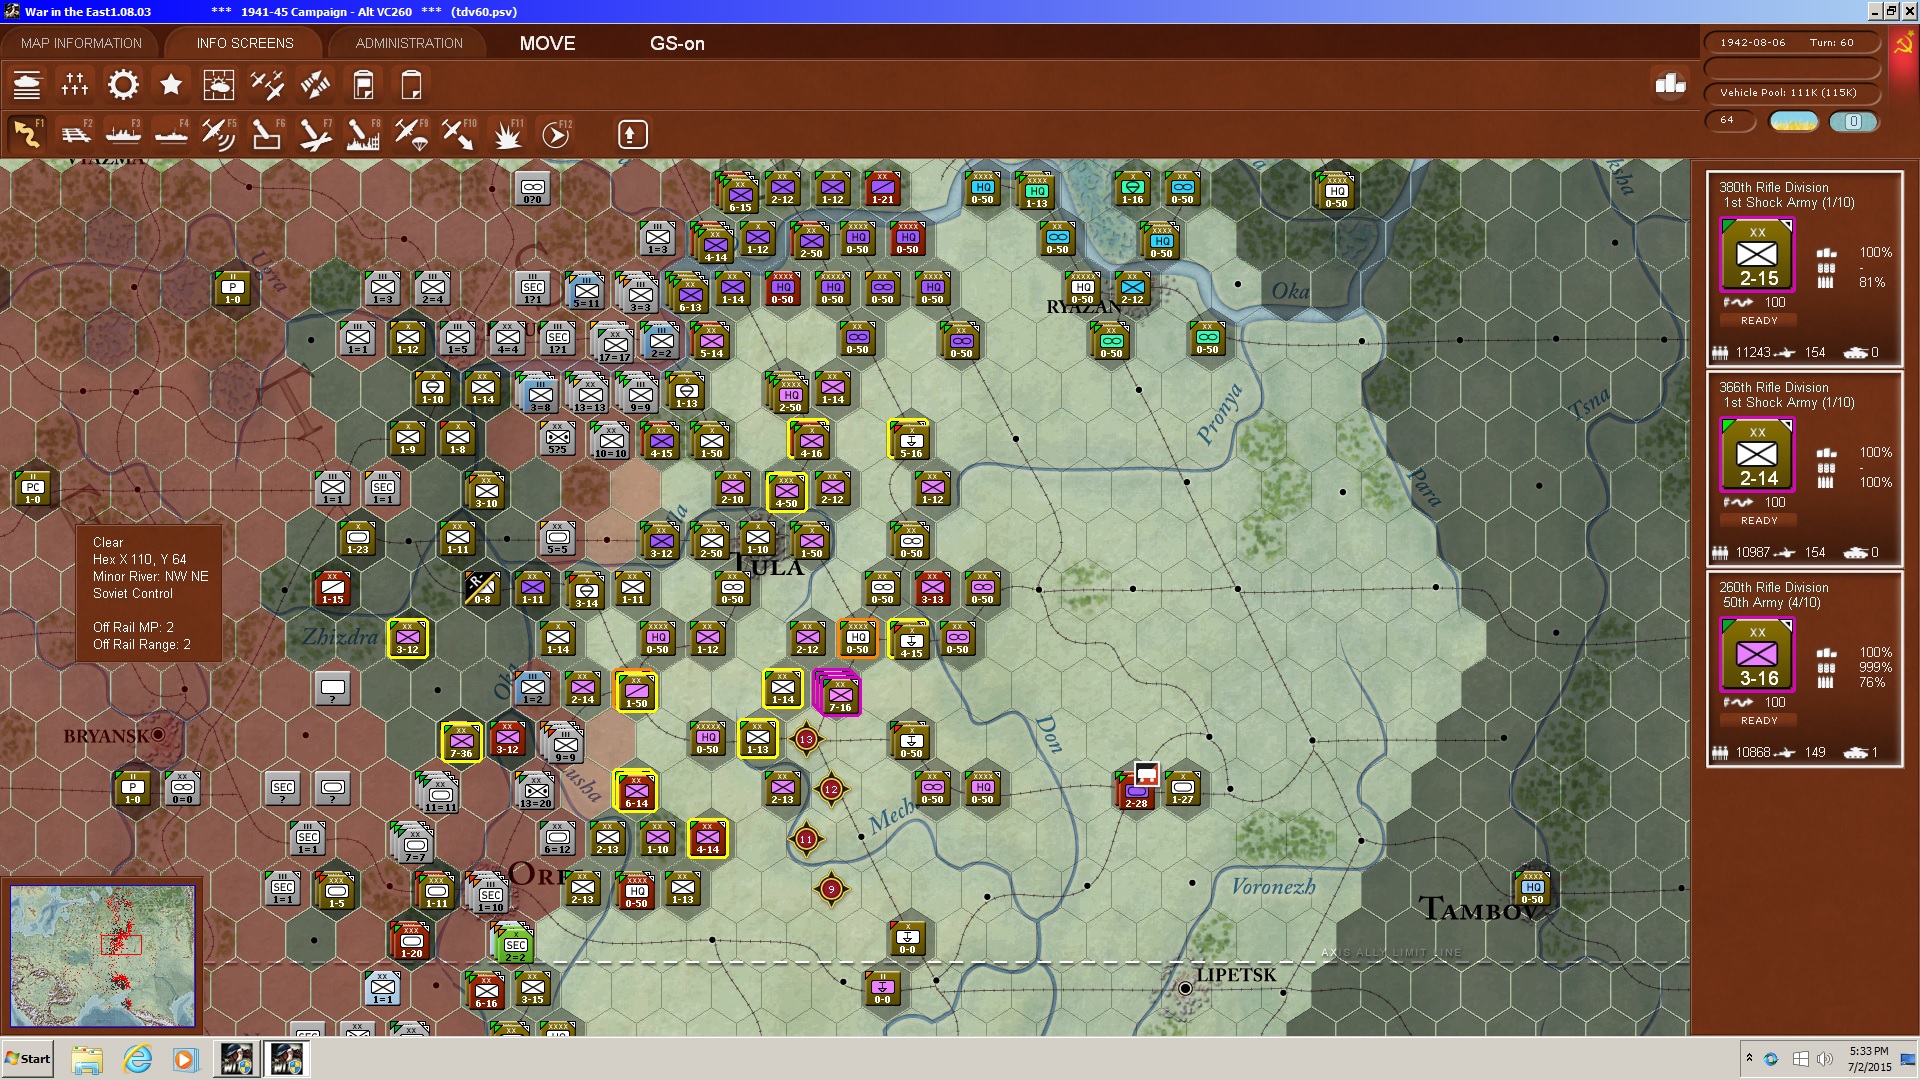Click the Soviet hammer and sickle flag
The image size is (1920, 1080).
(1904, 45)
